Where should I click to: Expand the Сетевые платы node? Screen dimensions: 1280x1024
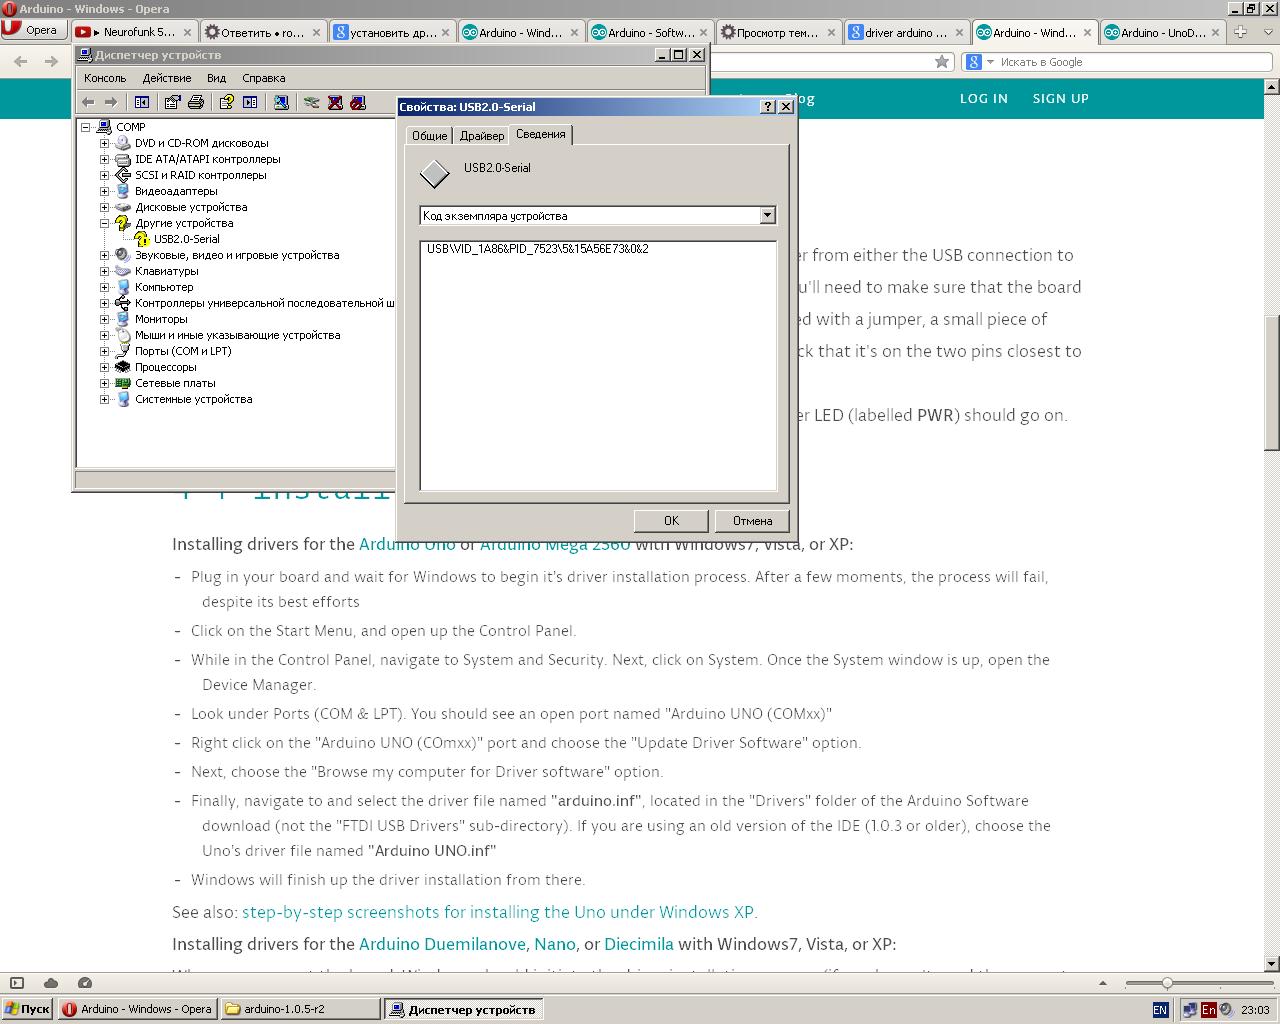click(x=104, y=383)
